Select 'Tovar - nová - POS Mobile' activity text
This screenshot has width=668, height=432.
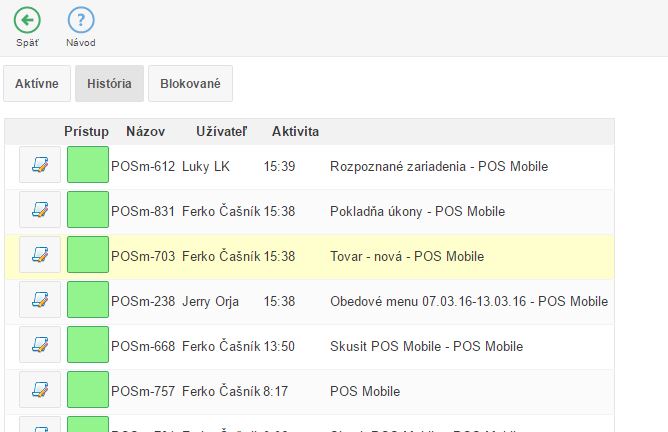(x=406, y=257)
